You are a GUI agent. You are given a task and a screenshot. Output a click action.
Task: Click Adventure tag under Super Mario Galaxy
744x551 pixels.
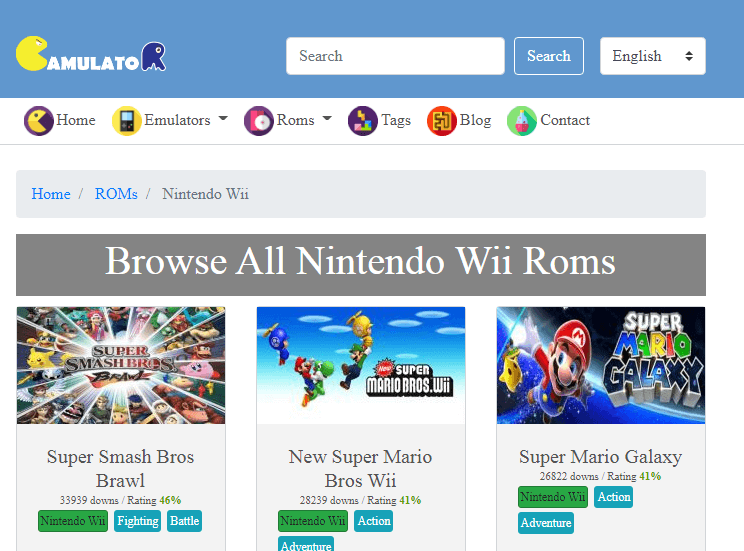point(546,523)
